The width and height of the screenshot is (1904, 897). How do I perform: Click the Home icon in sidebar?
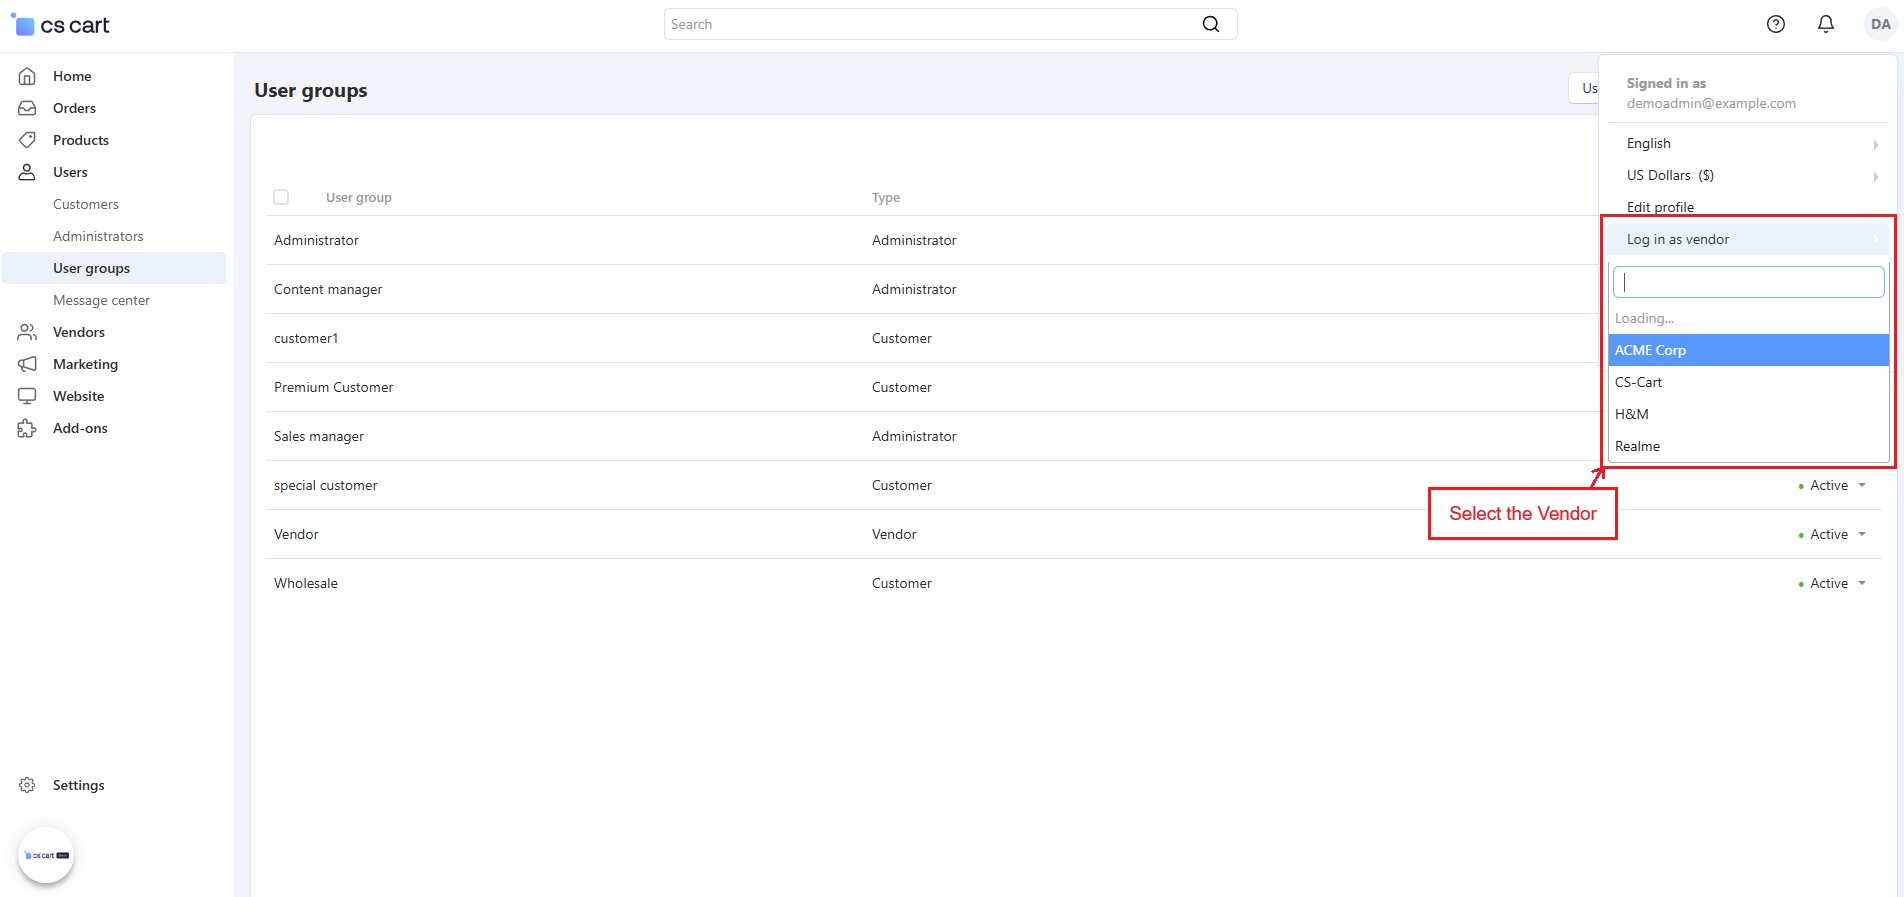pos(27,76)
